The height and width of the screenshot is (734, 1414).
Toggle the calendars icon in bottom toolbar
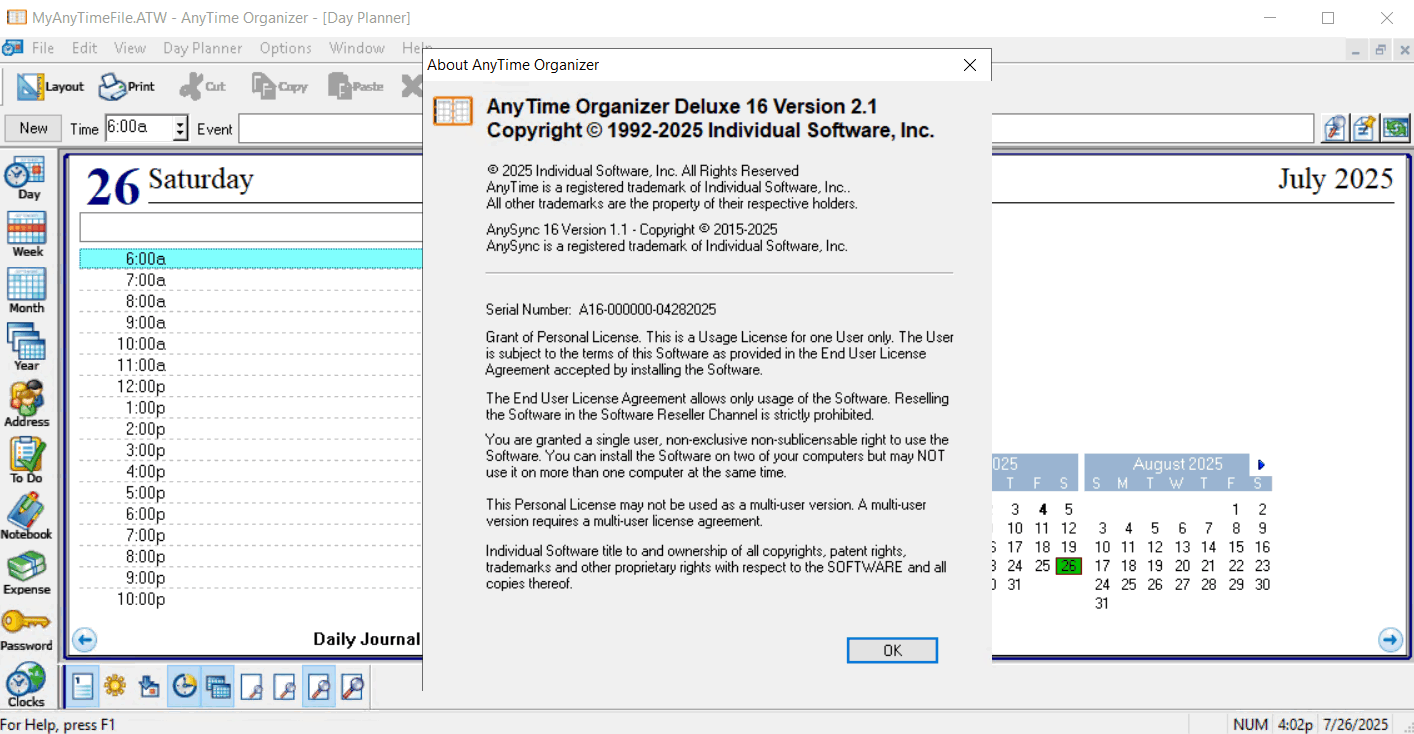218,687
